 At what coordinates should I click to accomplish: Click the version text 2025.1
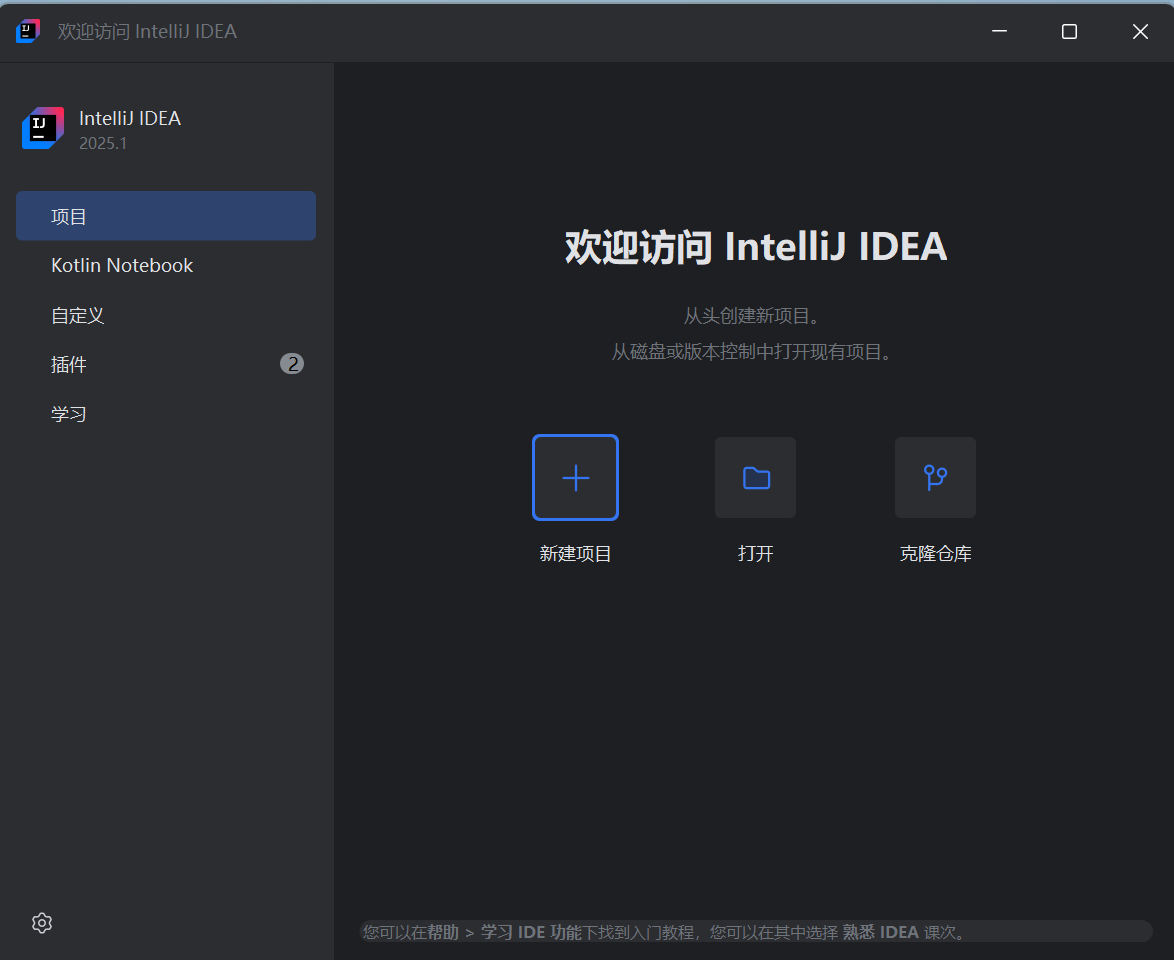click(103, 143)
